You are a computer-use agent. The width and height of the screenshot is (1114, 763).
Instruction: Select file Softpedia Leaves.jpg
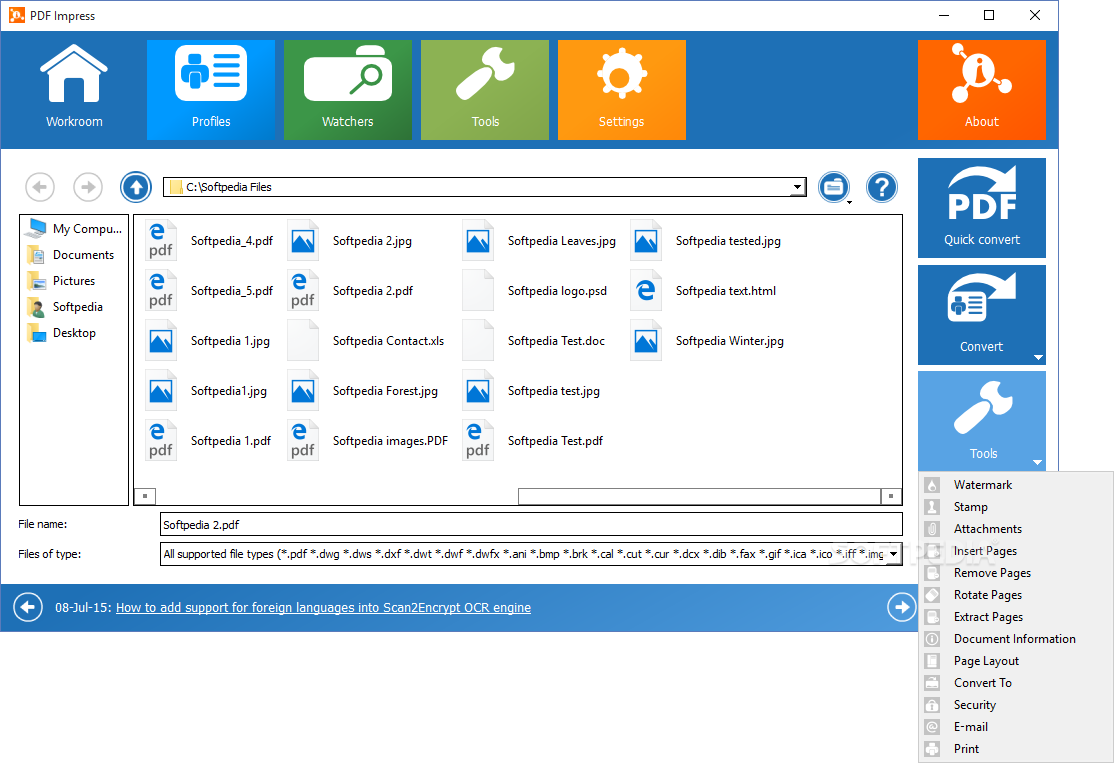click(x=539, y=241)
